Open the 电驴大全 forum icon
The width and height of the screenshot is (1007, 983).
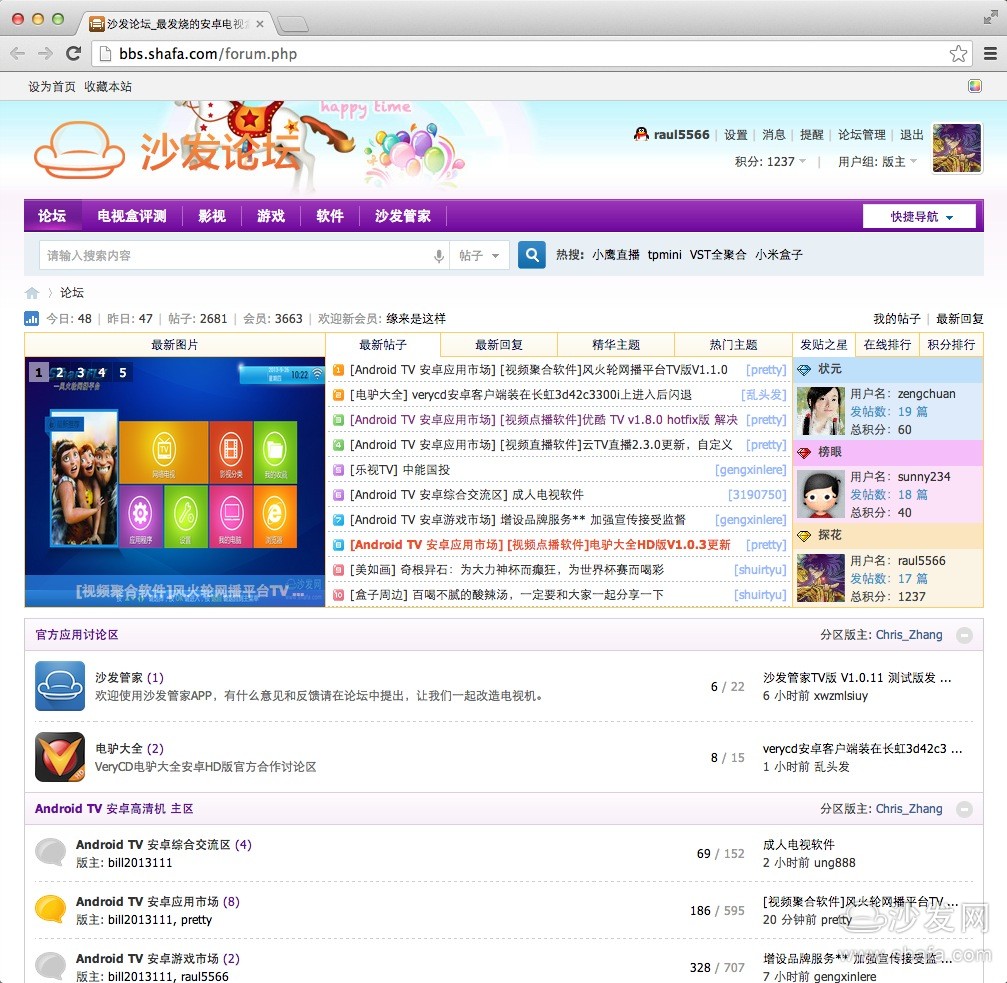coord(60,756)
